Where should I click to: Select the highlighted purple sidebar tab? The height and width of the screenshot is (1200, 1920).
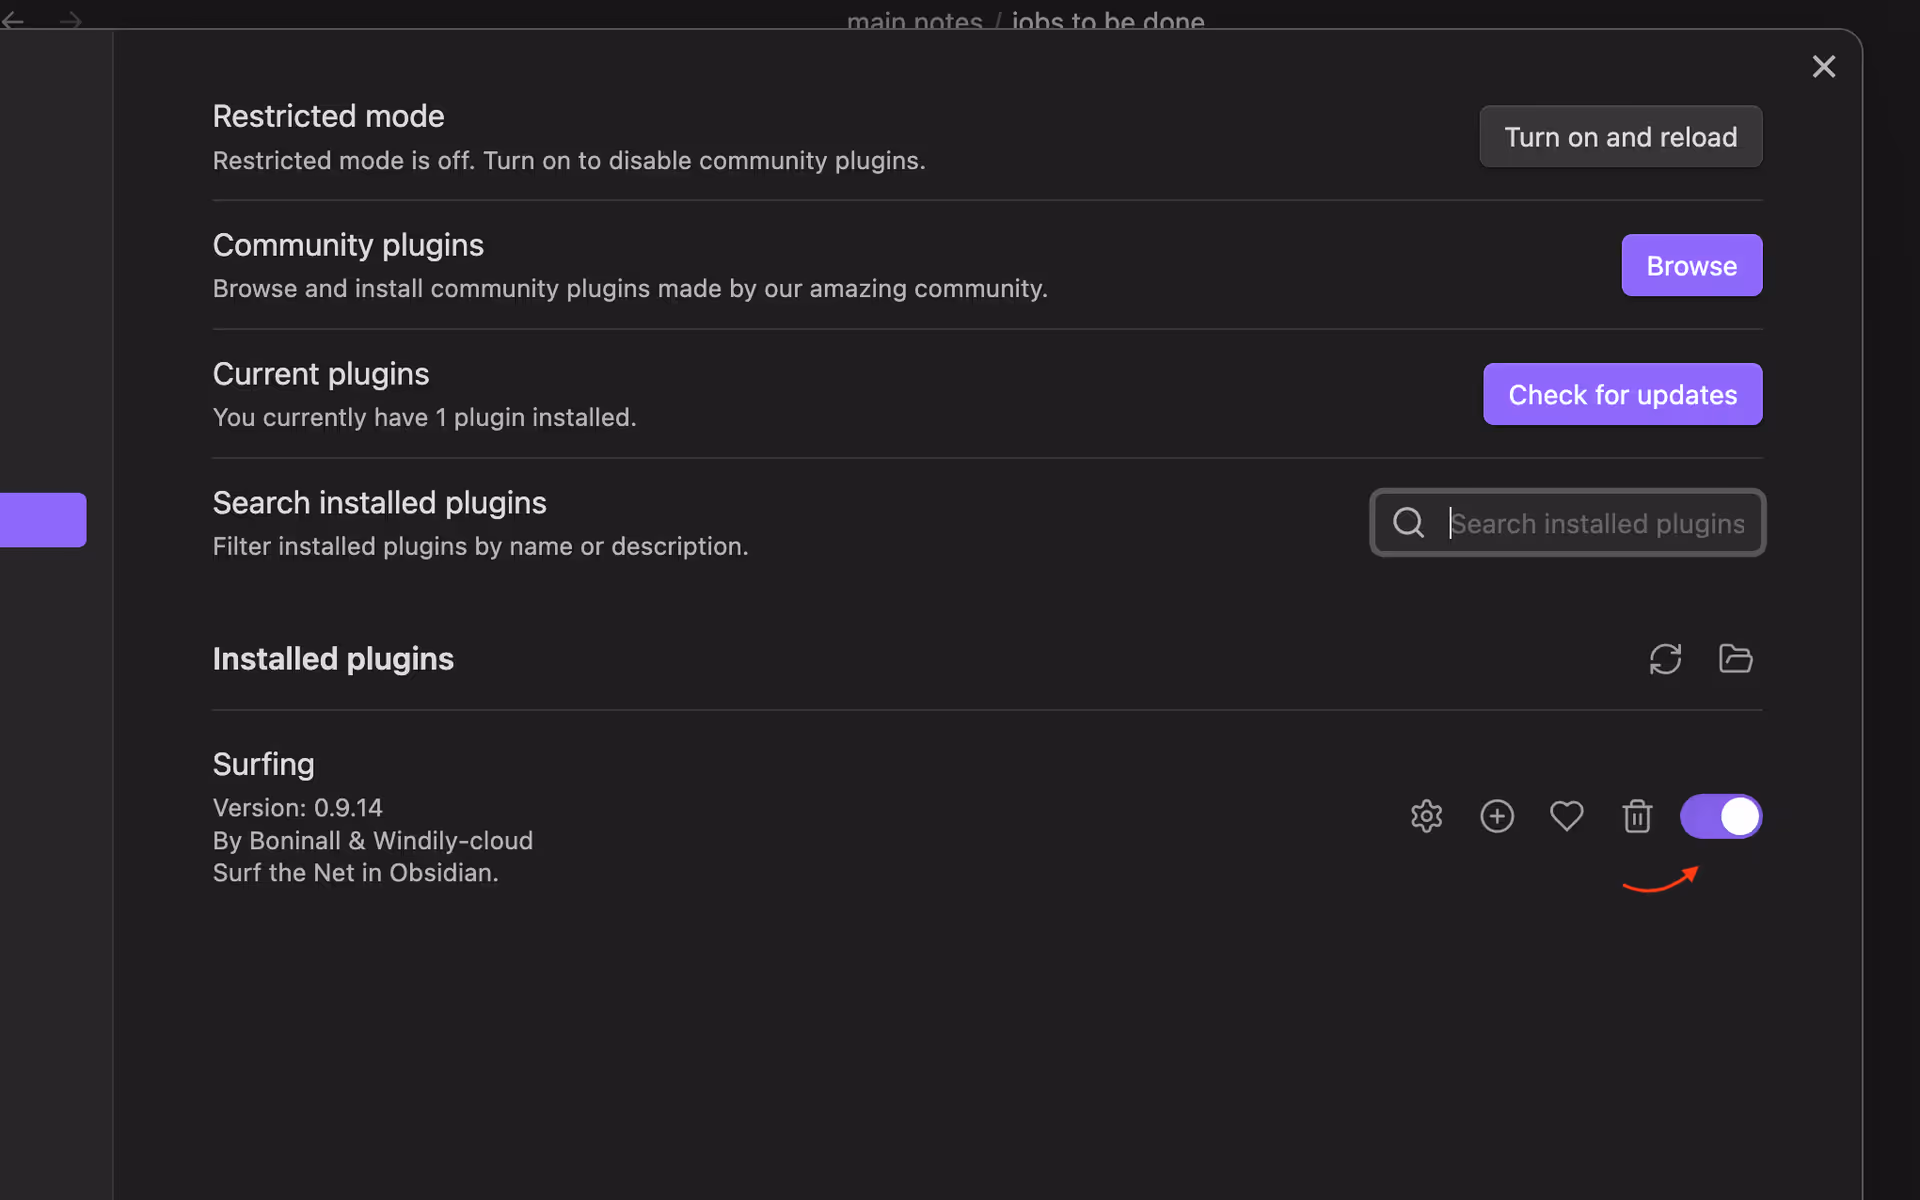43,520
